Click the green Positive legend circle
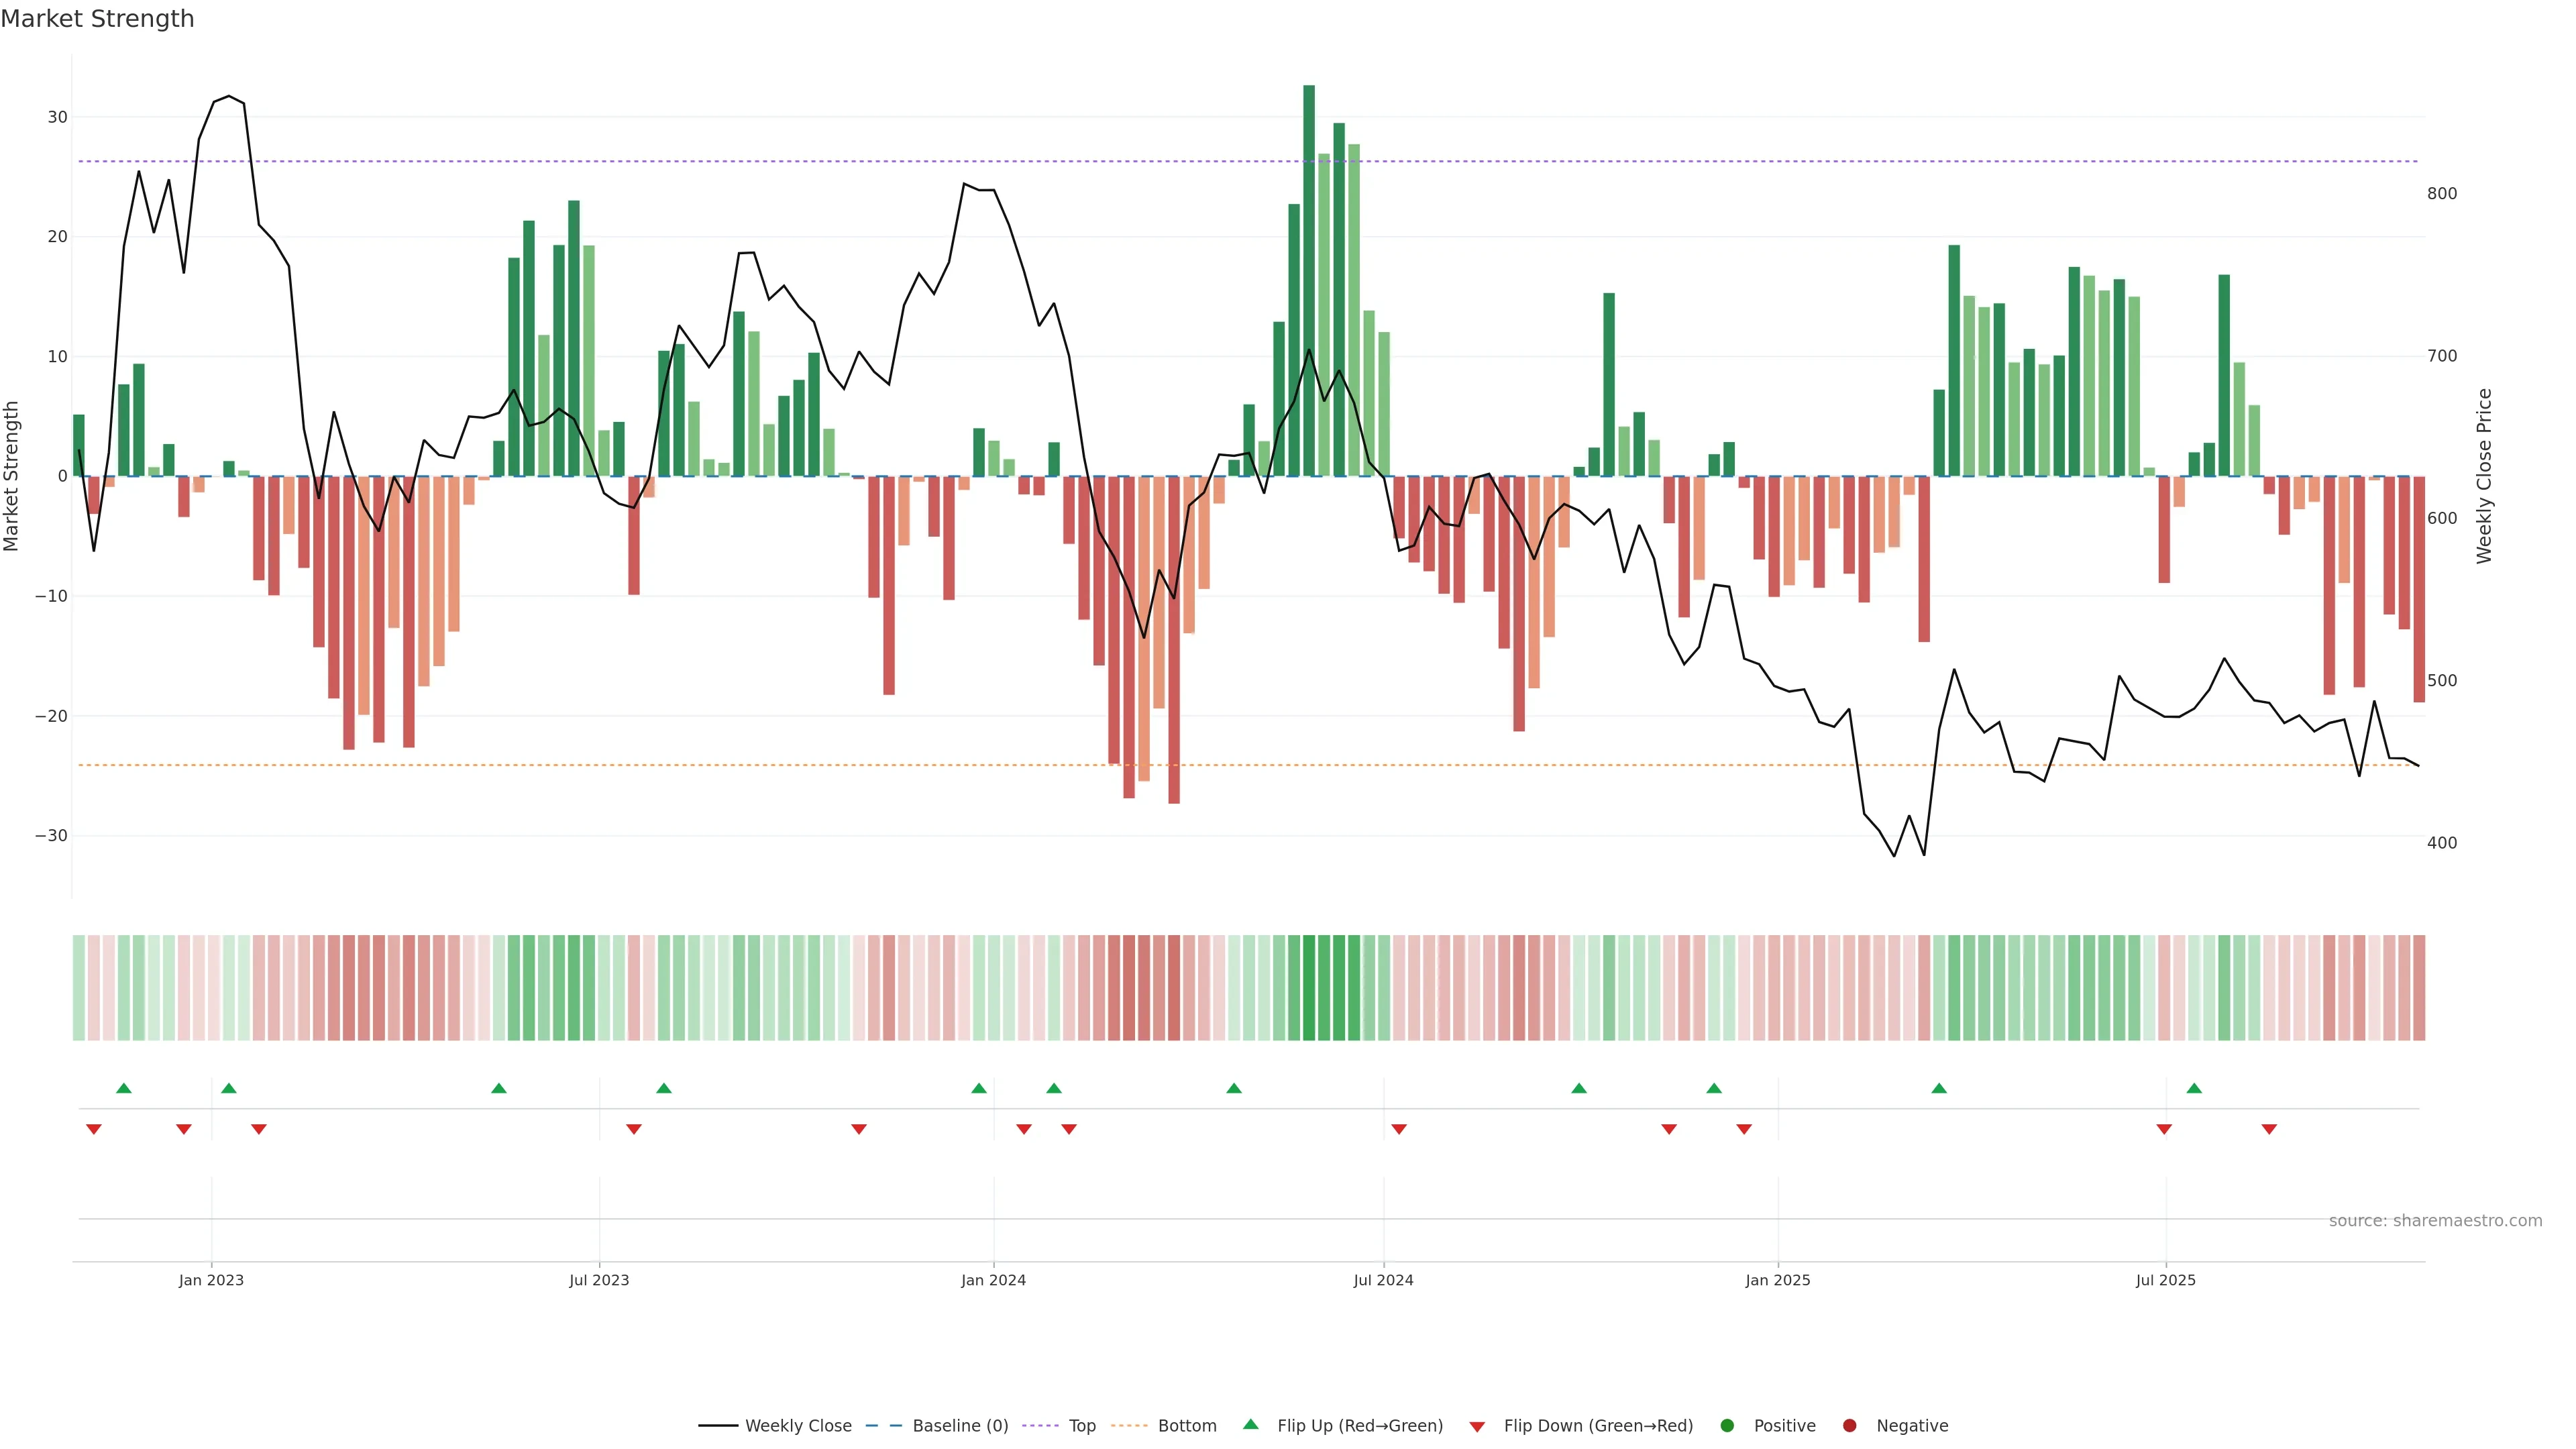This screenshot has height=1449, width=2576. pos(1727,1426)
